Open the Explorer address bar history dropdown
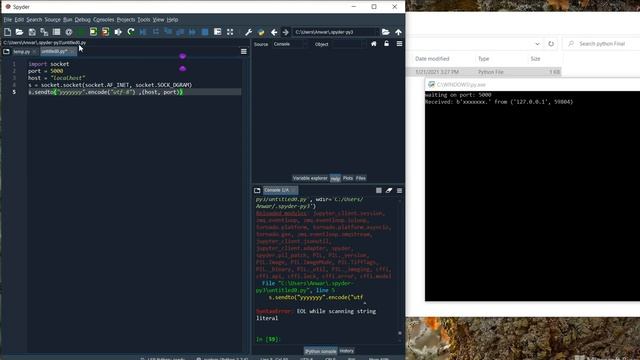640x360 pixels. tap(537, 44)
